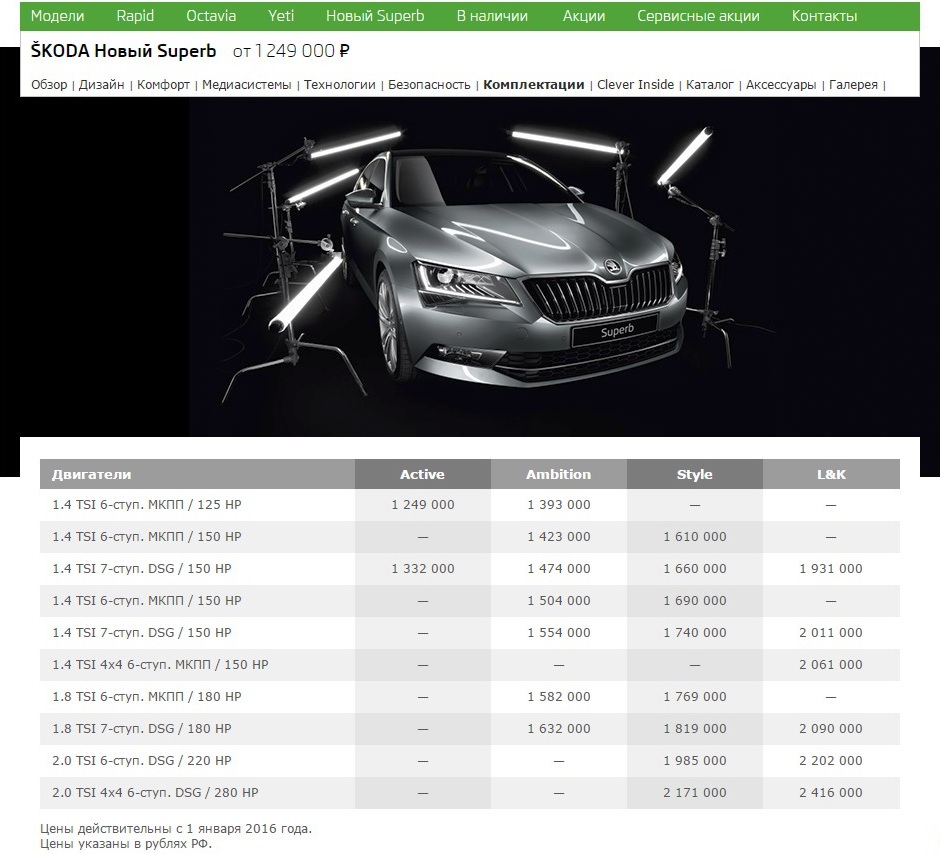This screenshot has height=854, width=940.
Task: Go to the Rapid model page
Action: pyautogui.click(x=135, y=16)
